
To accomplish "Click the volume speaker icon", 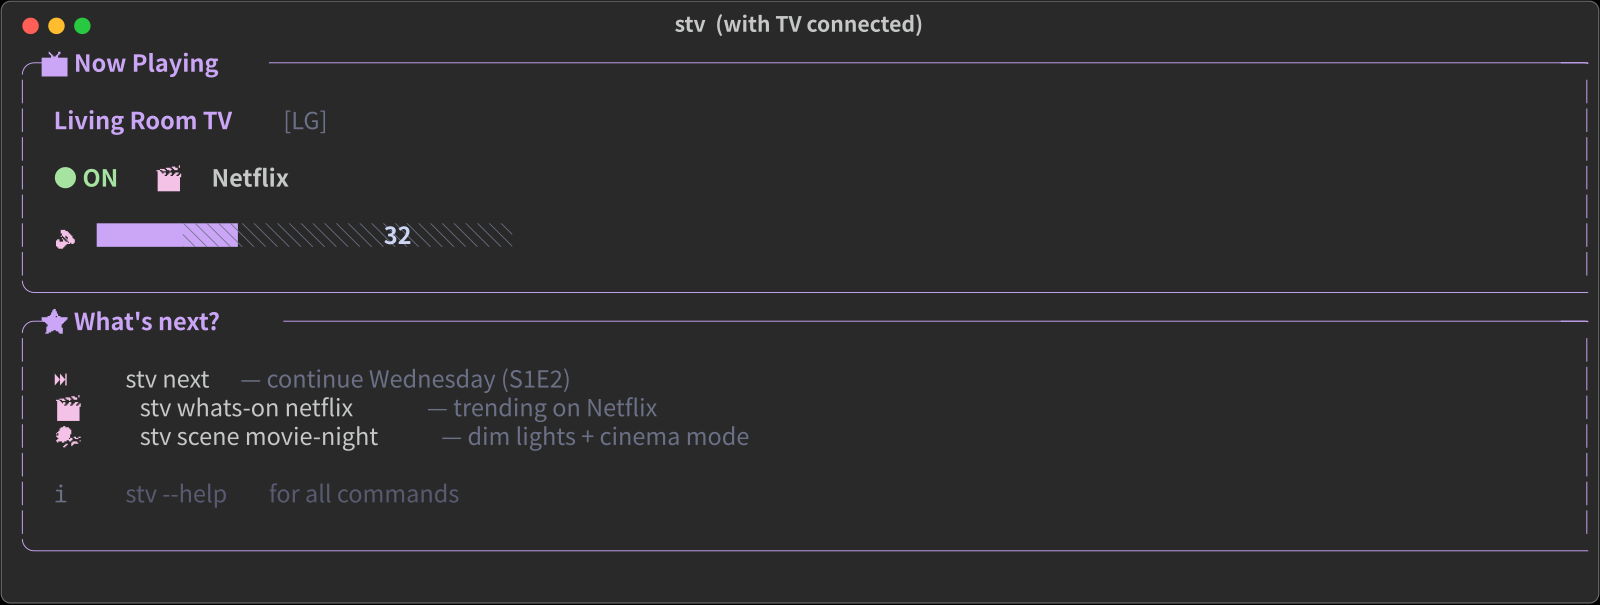I will 65,236.
